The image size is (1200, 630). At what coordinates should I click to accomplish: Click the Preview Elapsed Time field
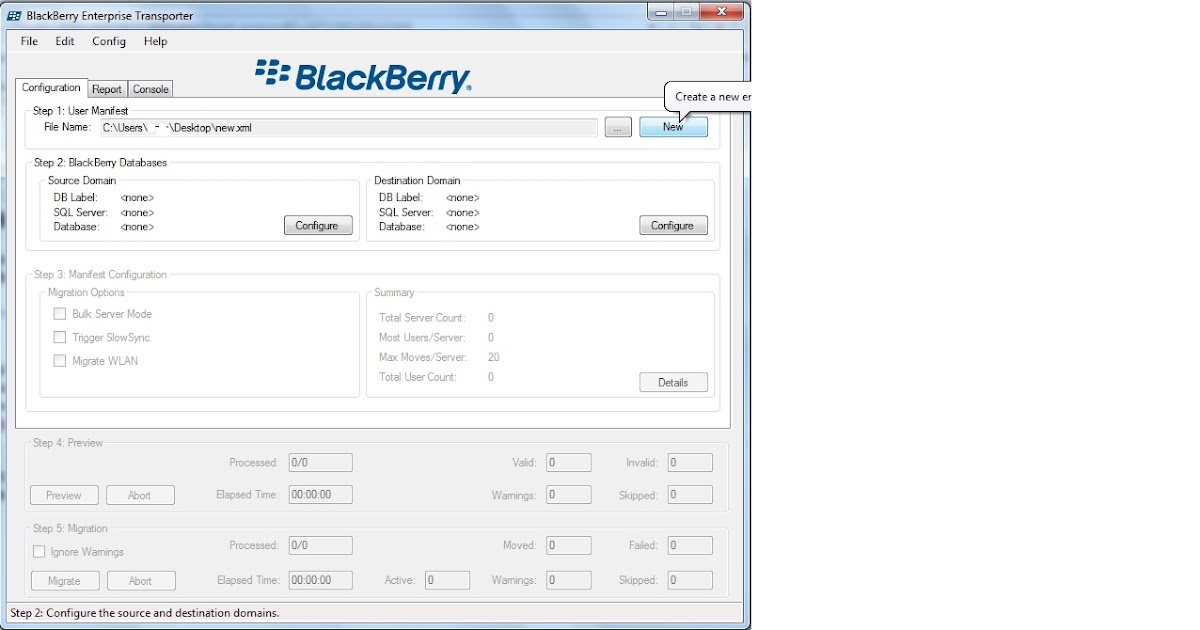coord(320,495)
